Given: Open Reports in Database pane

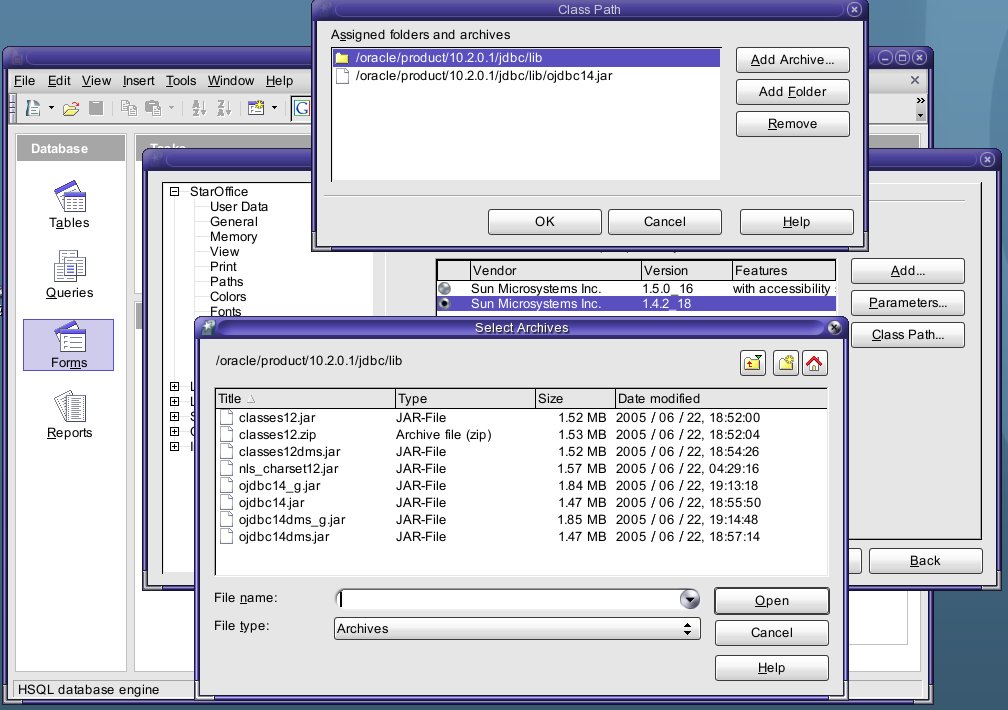Looking at the screenshot, I should click(69, 415).
